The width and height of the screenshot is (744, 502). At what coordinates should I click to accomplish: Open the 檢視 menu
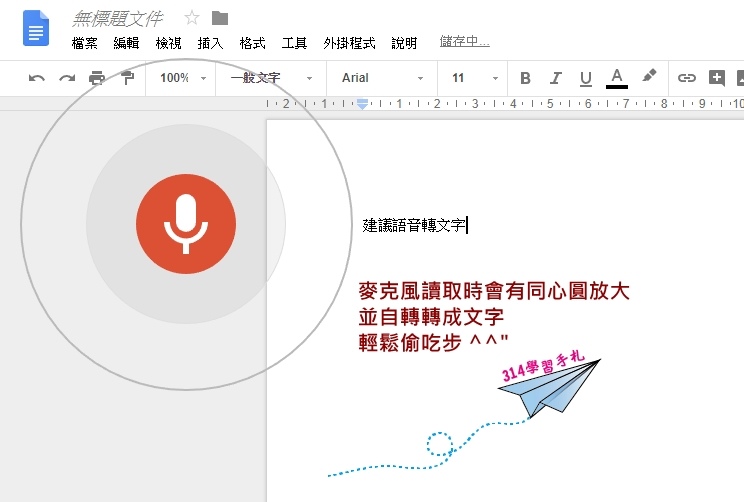click(x=168, y=43)
